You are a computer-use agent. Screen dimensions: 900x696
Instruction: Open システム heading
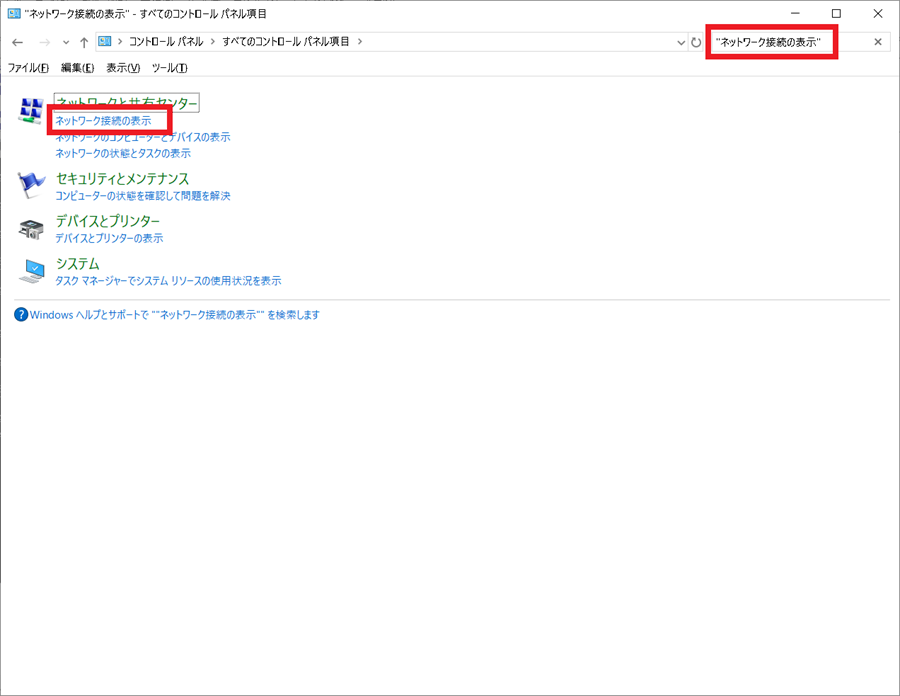(77, 263)
